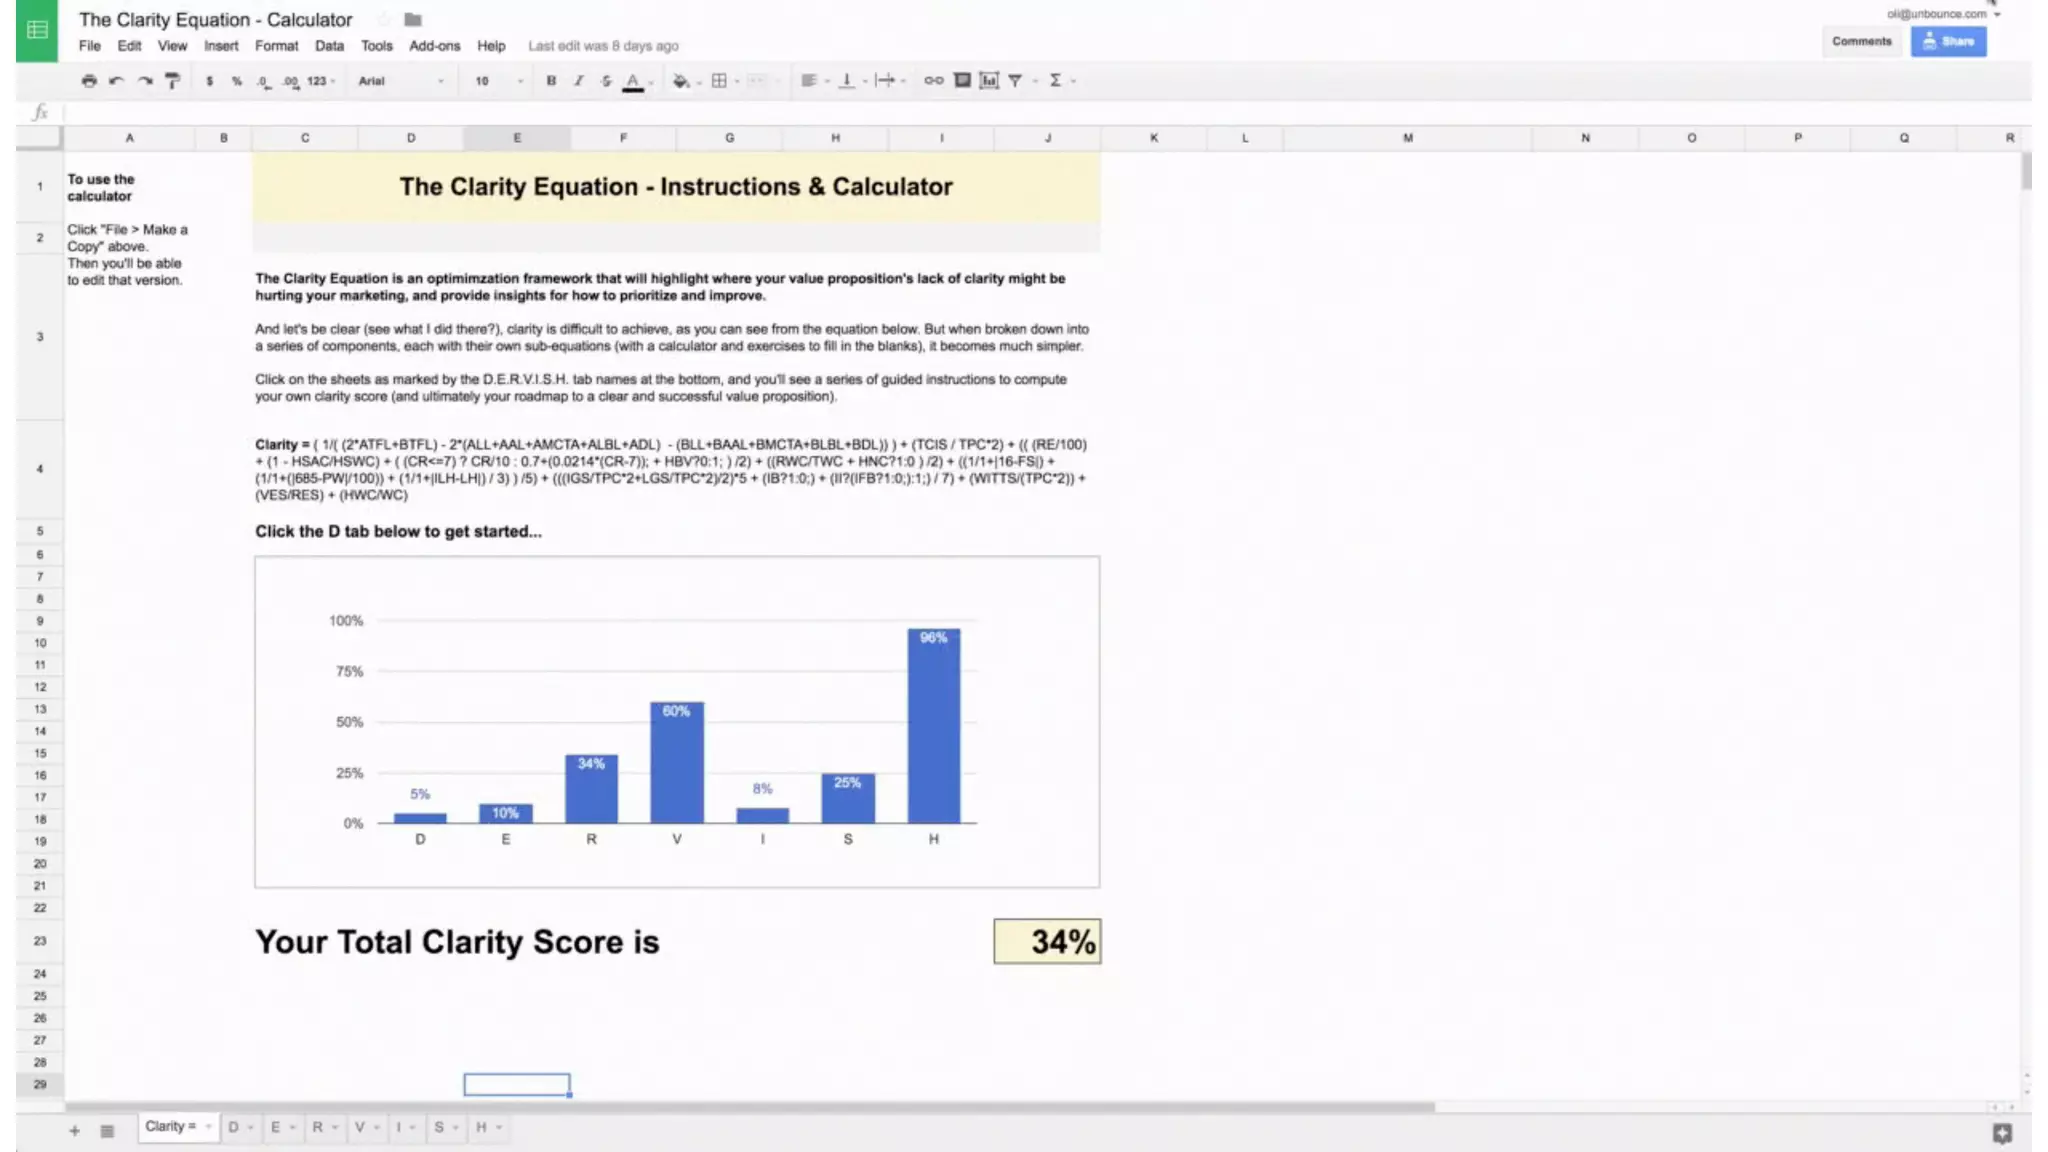2048x1152 pixels.
Task: Click the 34% total clarity score cell
Action: 1047,941
